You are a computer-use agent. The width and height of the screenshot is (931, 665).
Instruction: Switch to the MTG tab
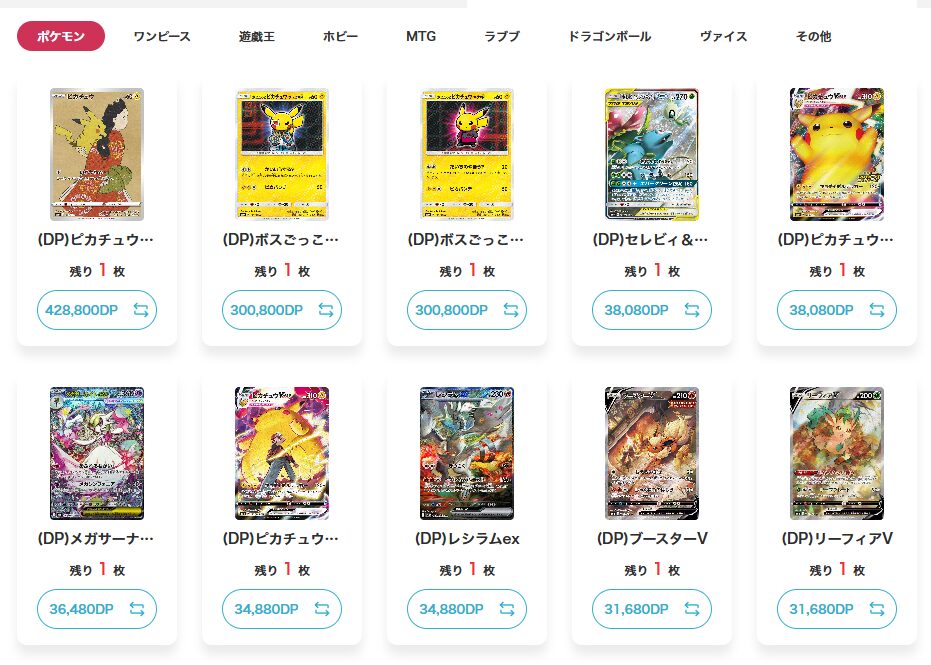click(x=421, y=36)
